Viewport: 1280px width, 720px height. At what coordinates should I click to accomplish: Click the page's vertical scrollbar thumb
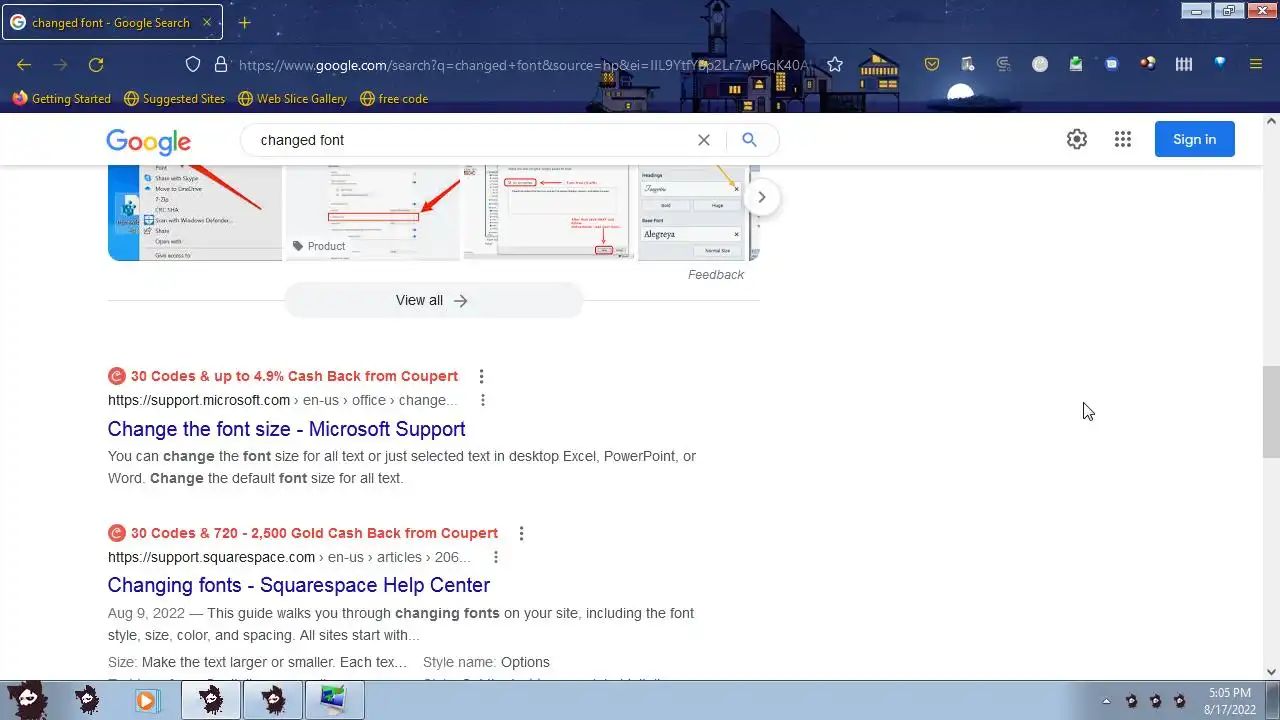(x=1271, y=411)
